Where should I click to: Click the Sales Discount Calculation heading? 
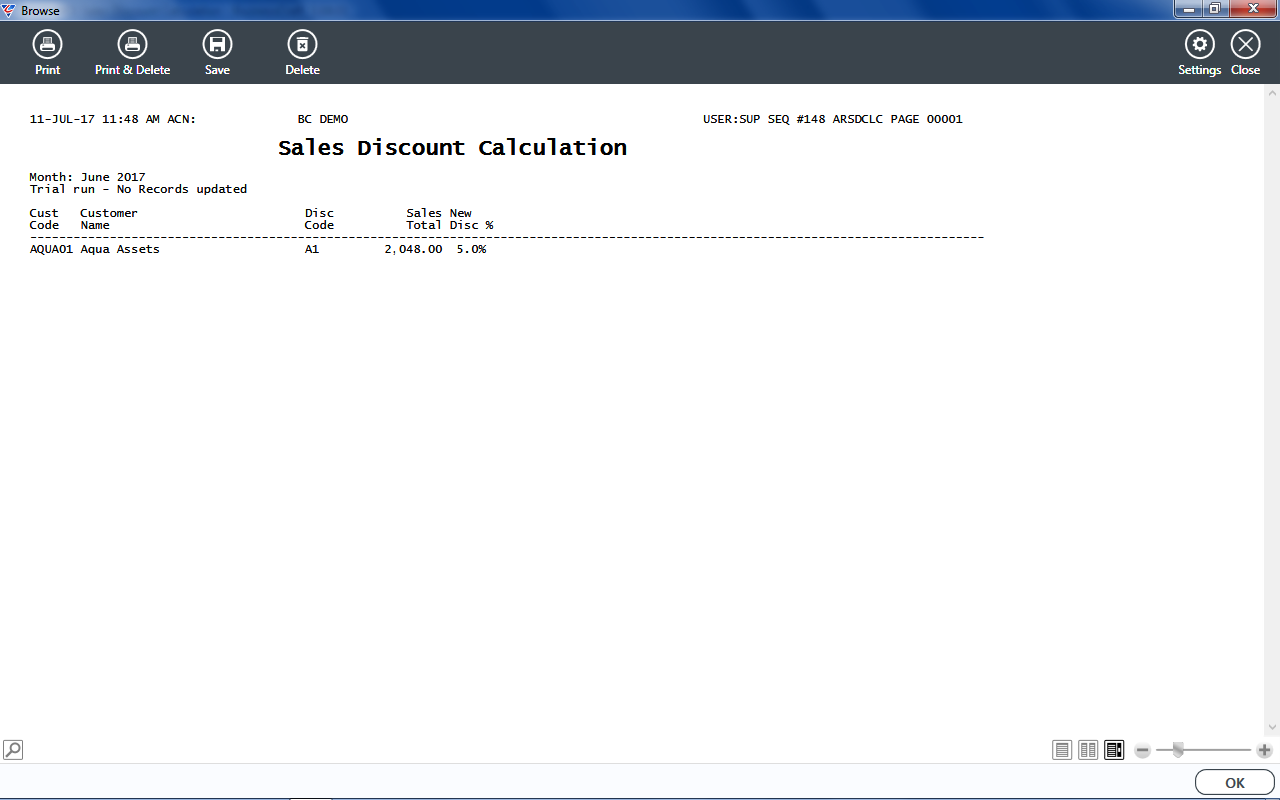[x=452, y=148]
